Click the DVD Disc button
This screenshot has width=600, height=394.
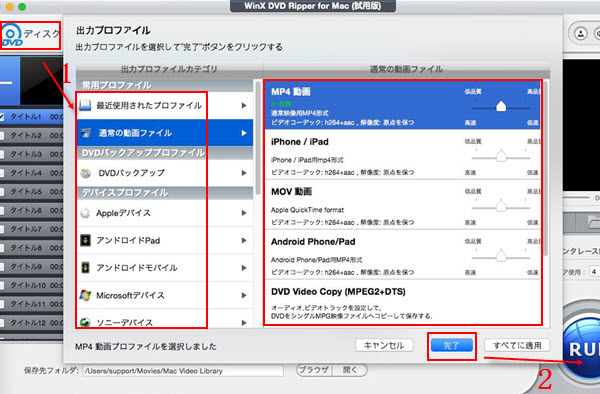coord(30,36)
